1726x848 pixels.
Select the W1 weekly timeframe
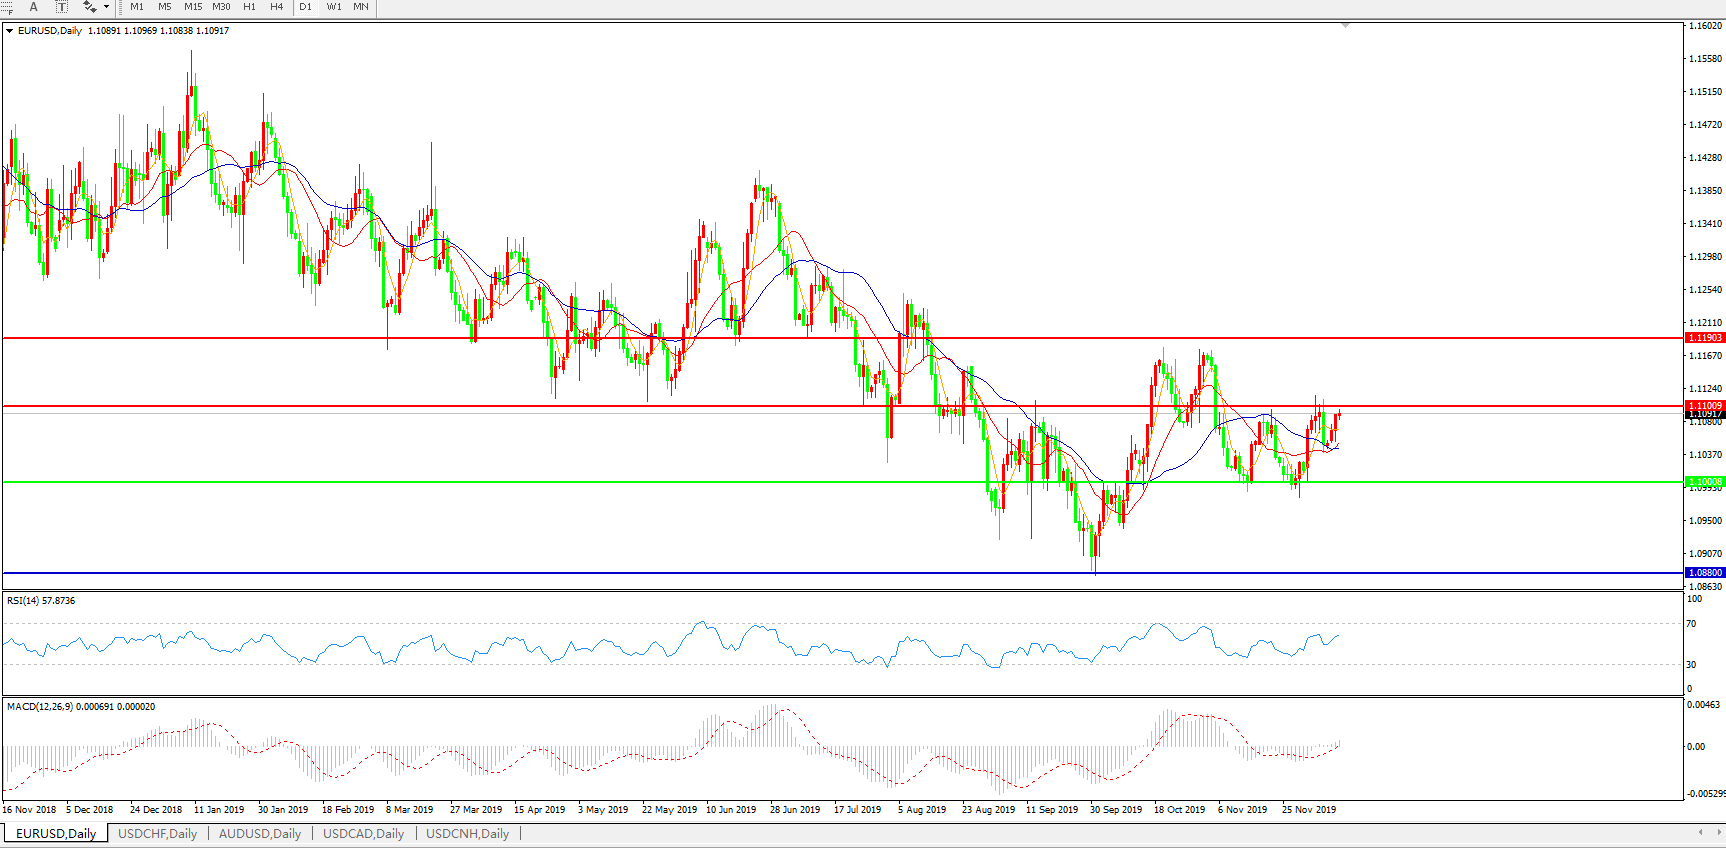334,7
